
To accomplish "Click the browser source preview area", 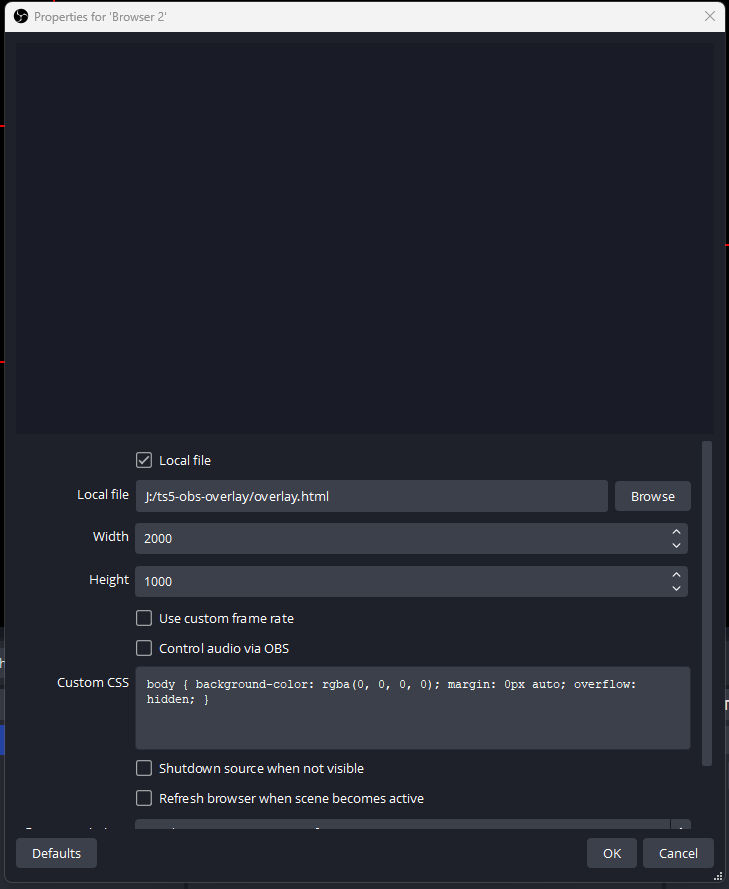I will [x=364, y=238].
